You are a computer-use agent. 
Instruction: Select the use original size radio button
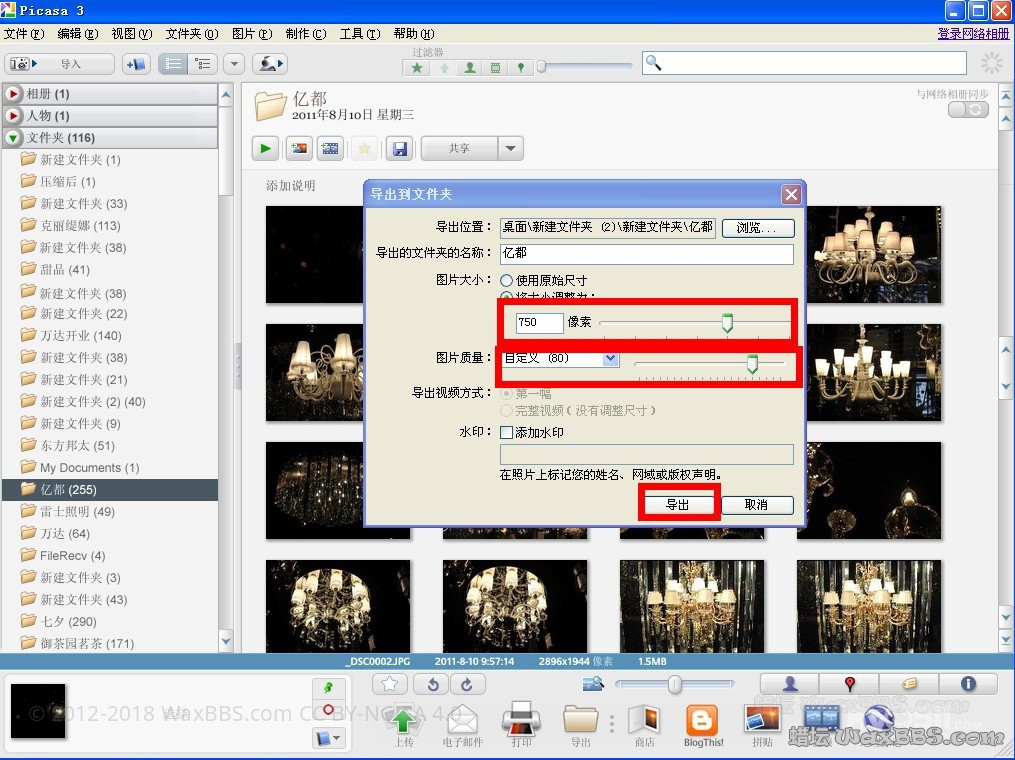tap(507, 281)
